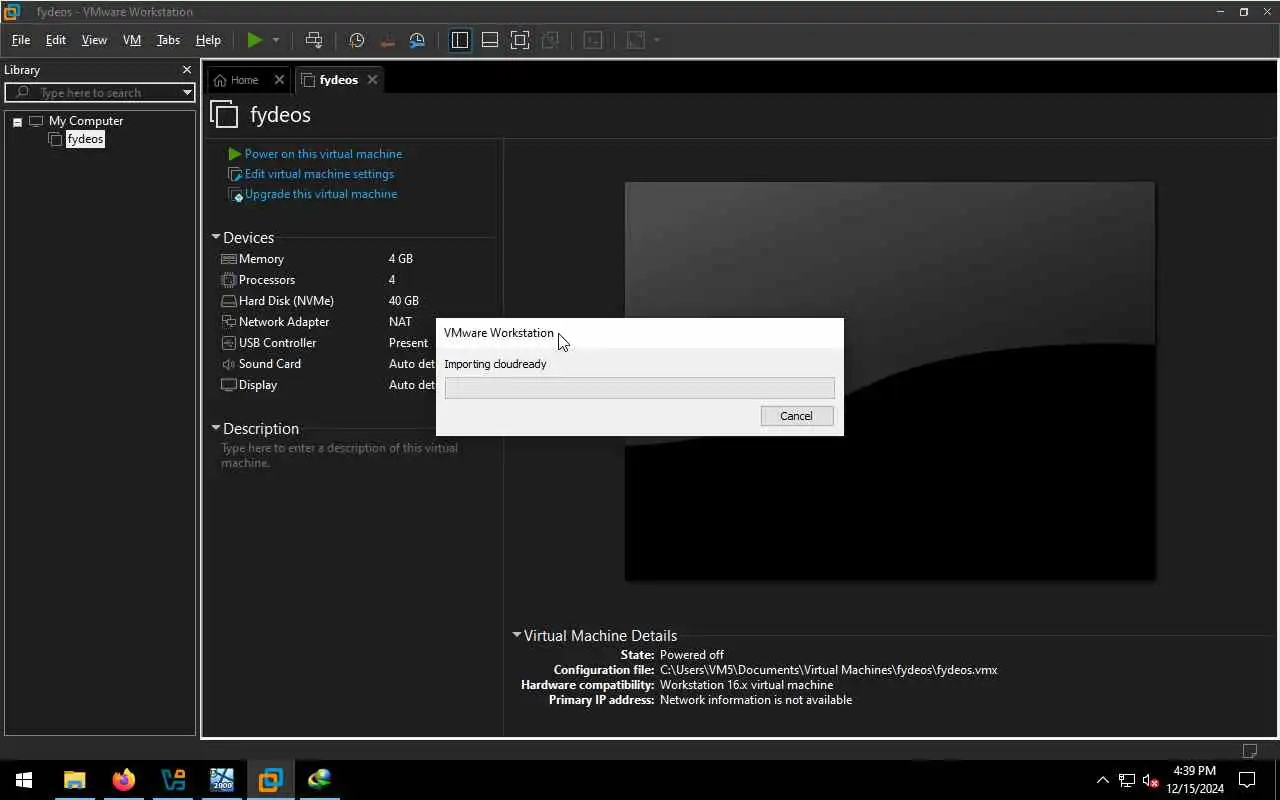Select the Network Adapter row
The image size is (1280, 800).
coord(327,322)
